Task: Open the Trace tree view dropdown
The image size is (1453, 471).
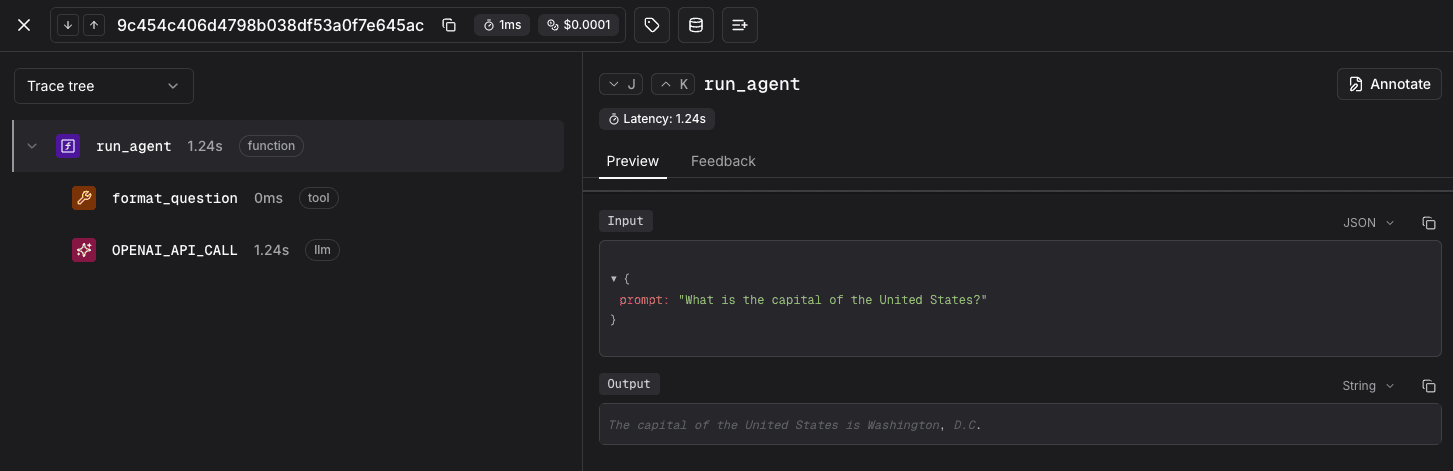Action: coord(104,86)
